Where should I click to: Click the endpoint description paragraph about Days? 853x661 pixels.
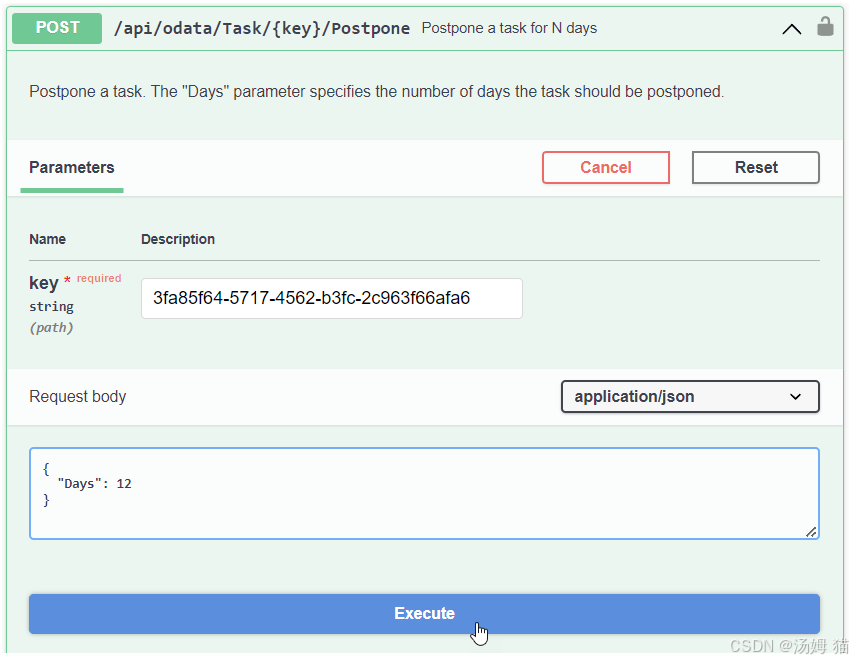tap(376, 91)
